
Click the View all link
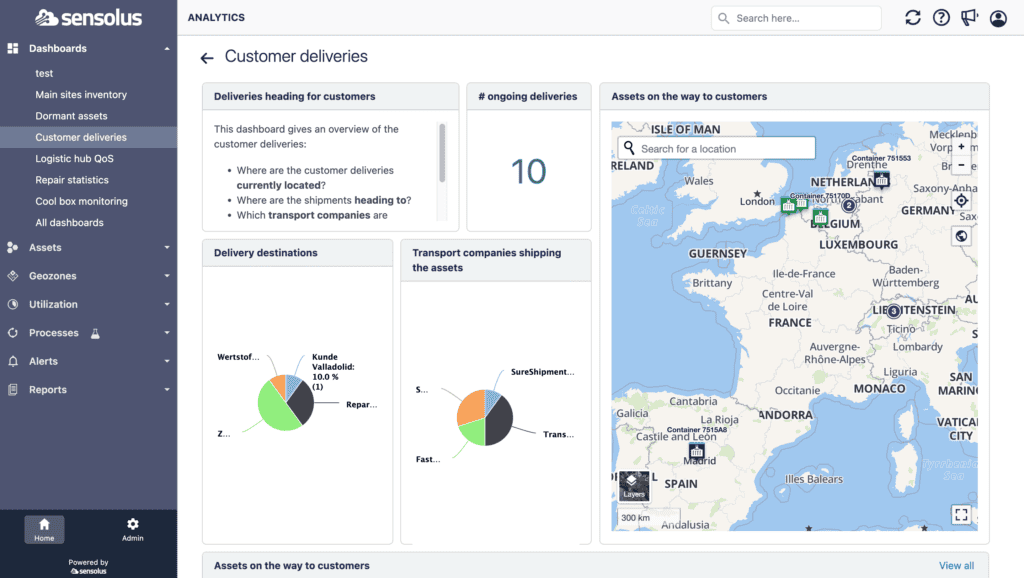(956, 566)
